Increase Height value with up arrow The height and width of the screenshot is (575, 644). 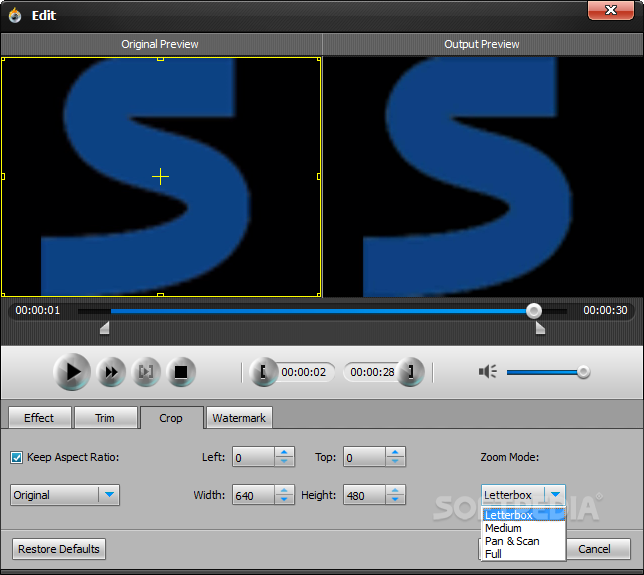395,490
